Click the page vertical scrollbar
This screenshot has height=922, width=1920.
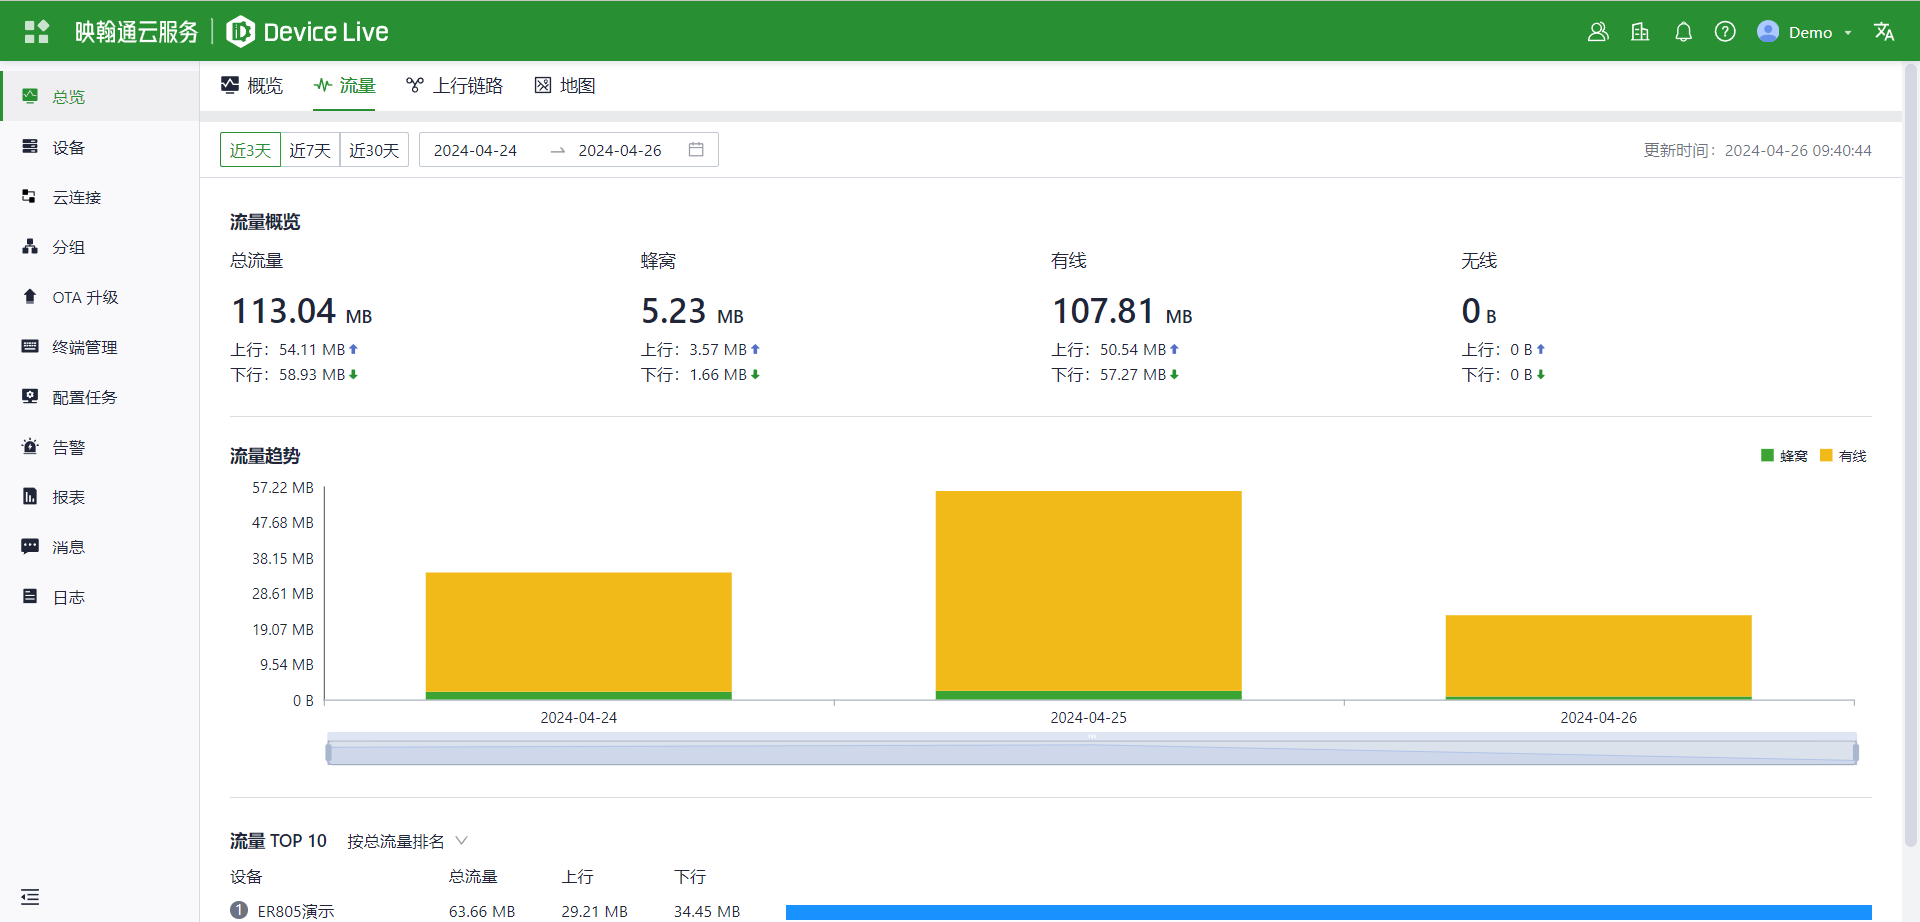[x=1911, y=455]
